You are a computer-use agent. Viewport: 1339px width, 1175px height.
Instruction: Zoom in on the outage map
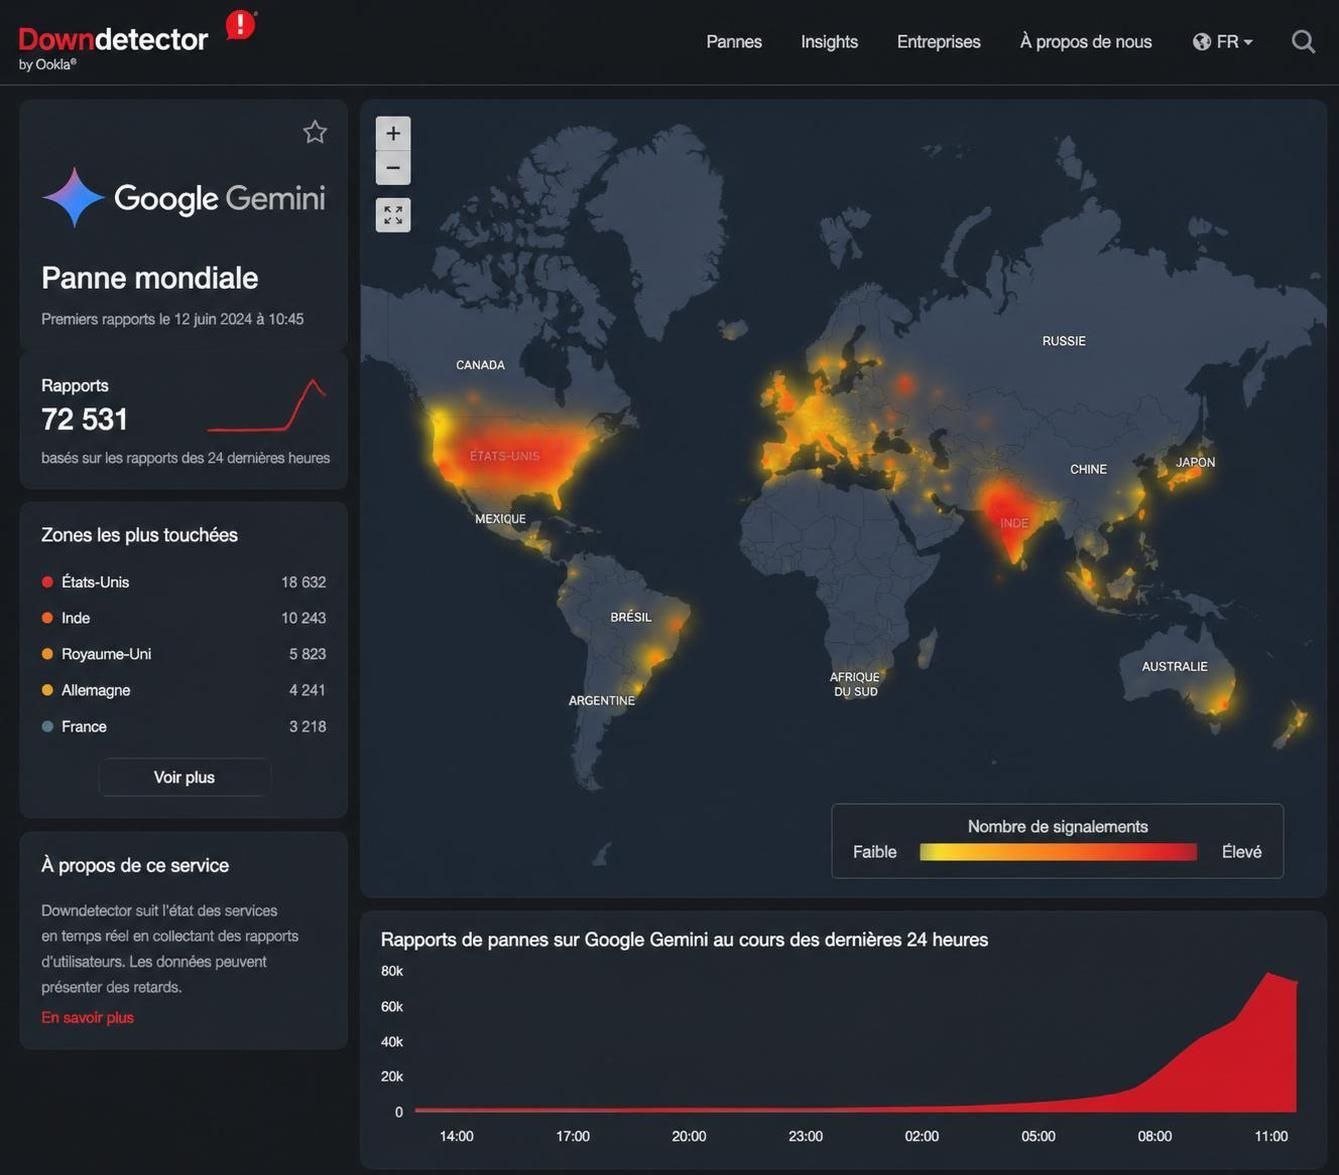[393, 133]
